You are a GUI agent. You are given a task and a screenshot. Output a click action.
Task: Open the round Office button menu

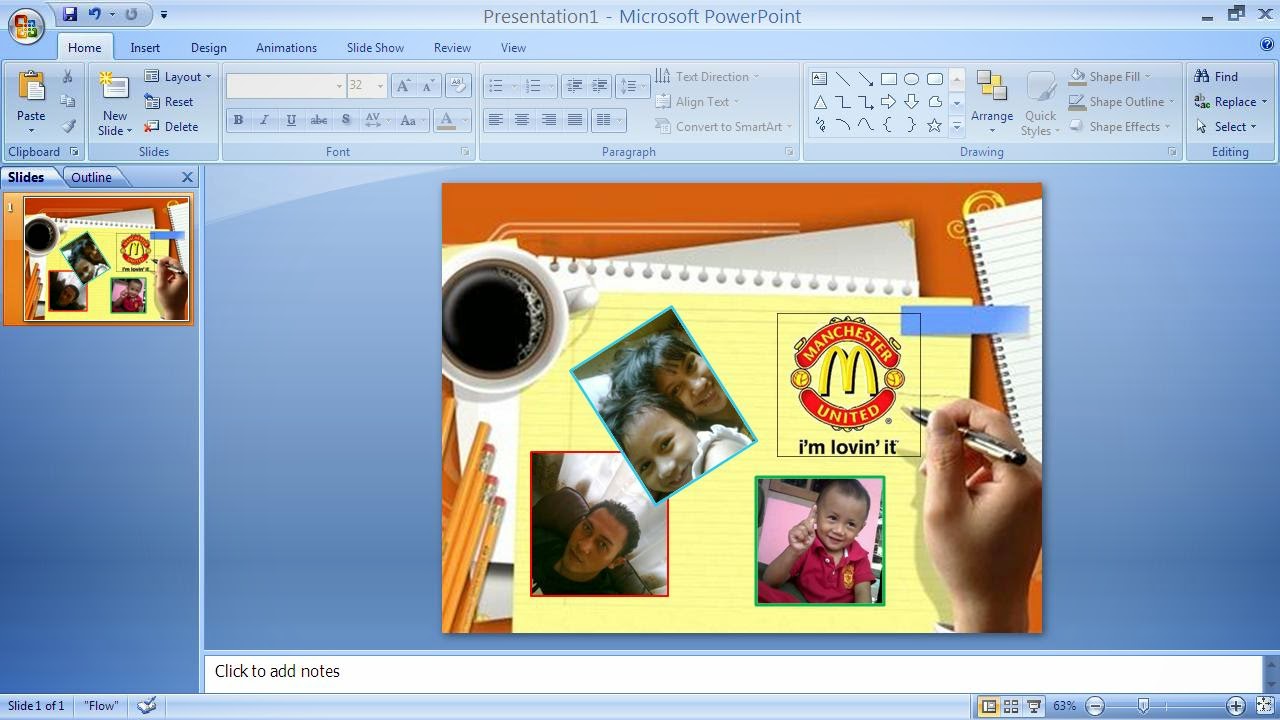click(26, 25)
